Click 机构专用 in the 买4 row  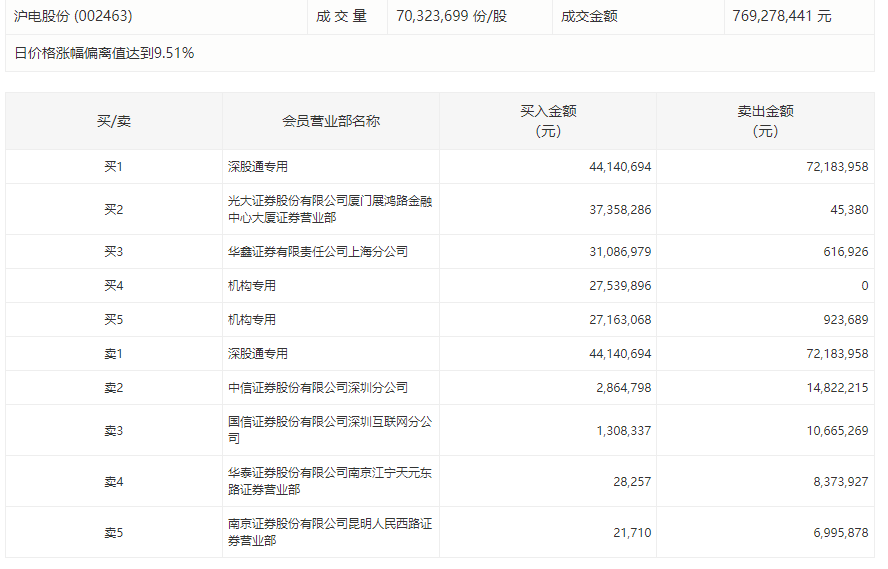tap(251, 285)
